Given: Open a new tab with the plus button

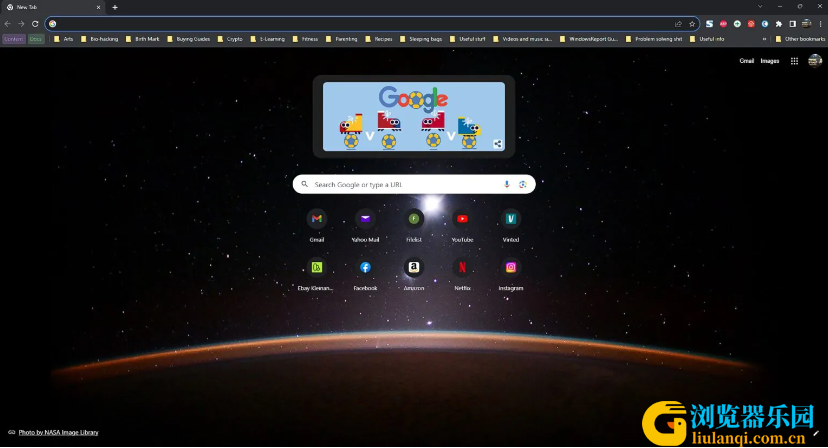Looking at the screenshot, I should coord(115,7).
